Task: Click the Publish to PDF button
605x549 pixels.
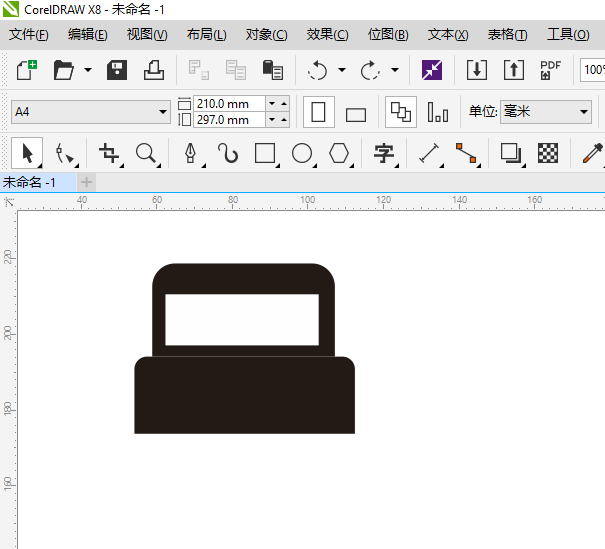Action: pos(550,70)
